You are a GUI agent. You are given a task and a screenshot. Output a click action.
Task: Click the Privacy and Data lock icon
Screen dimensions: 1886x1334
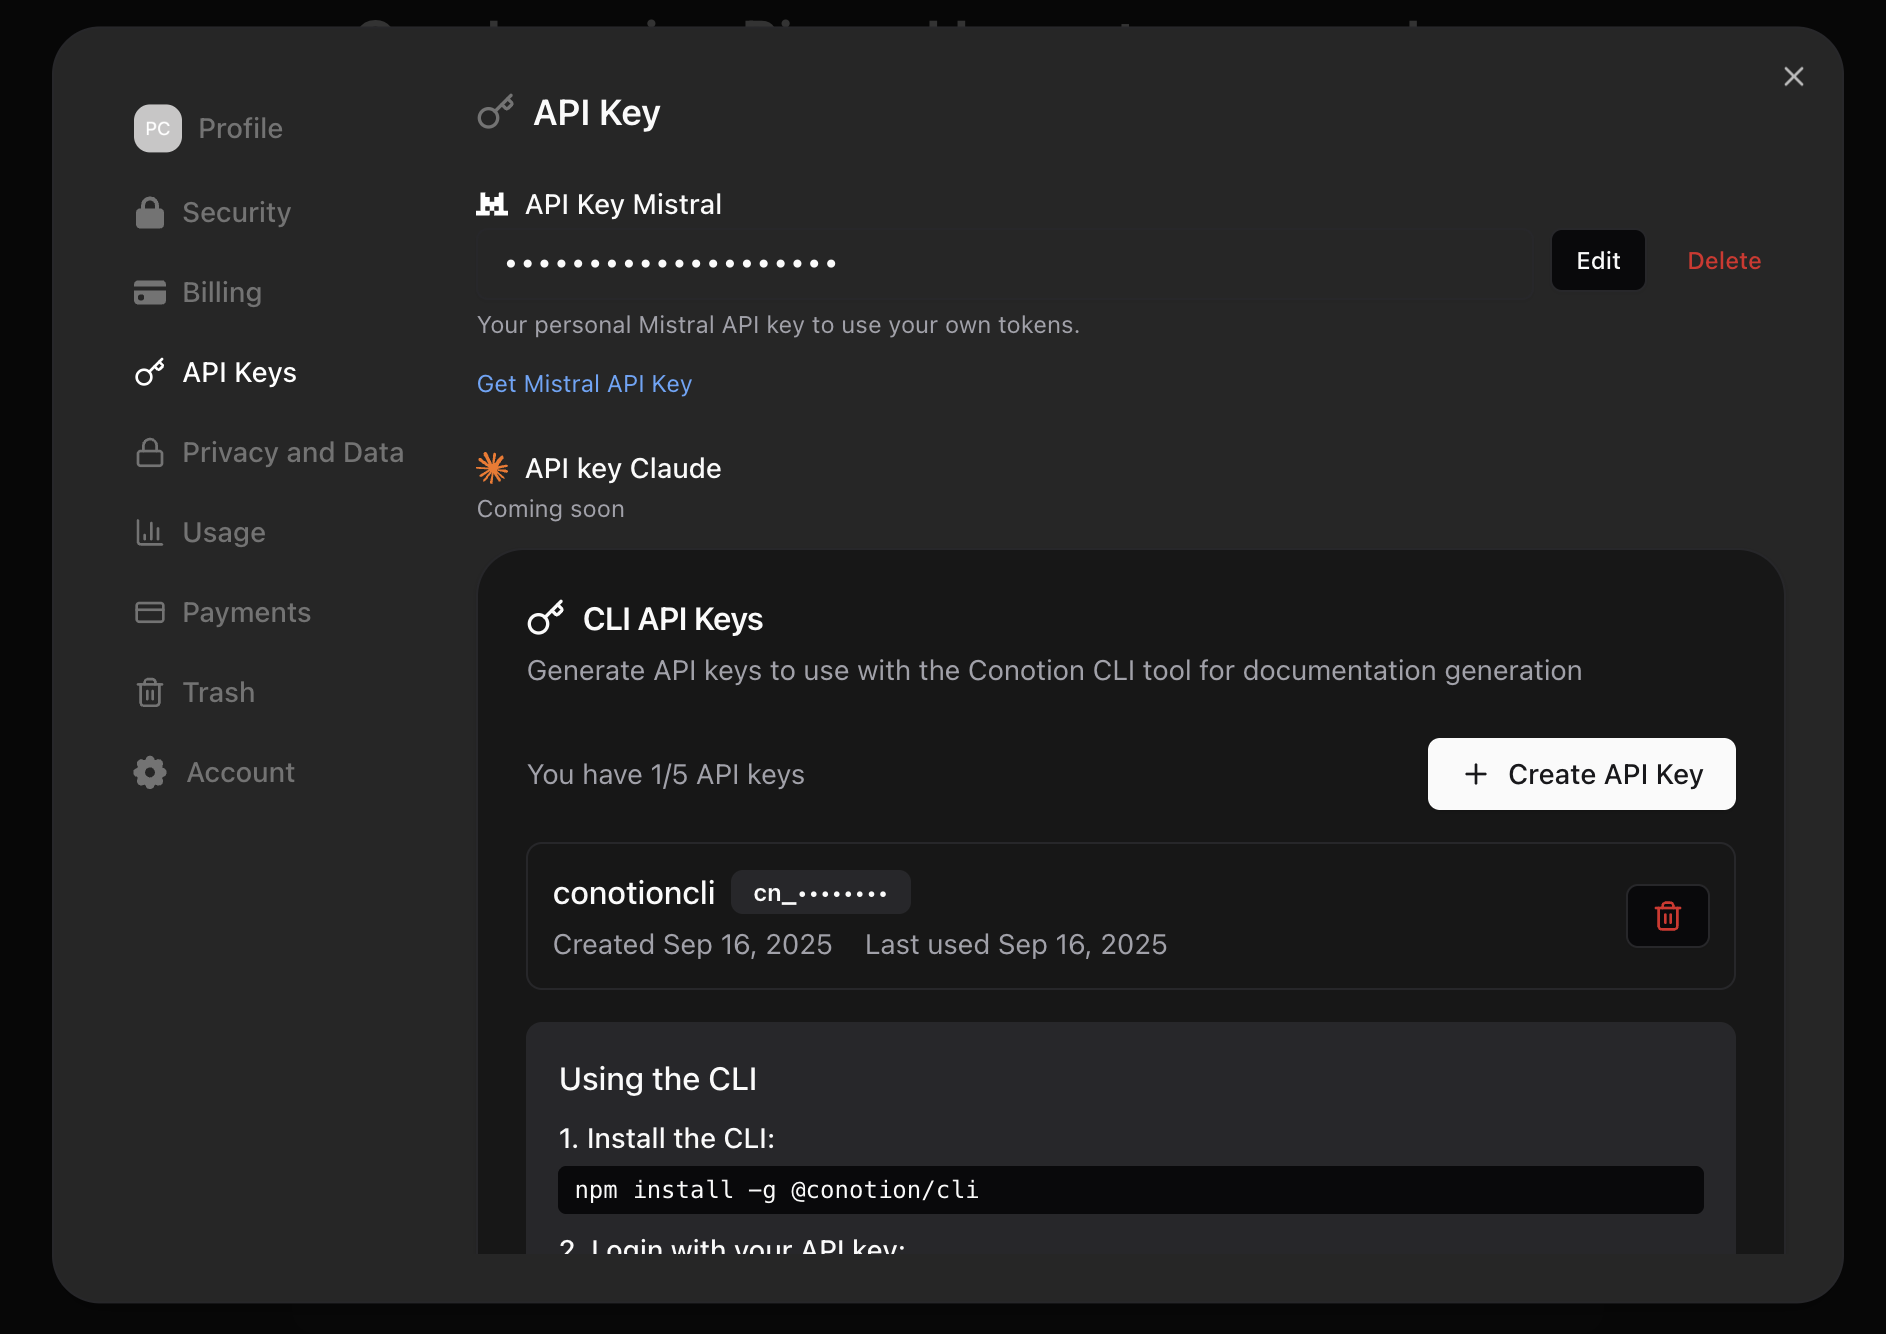pyautogui.click(x=150, y=452)
